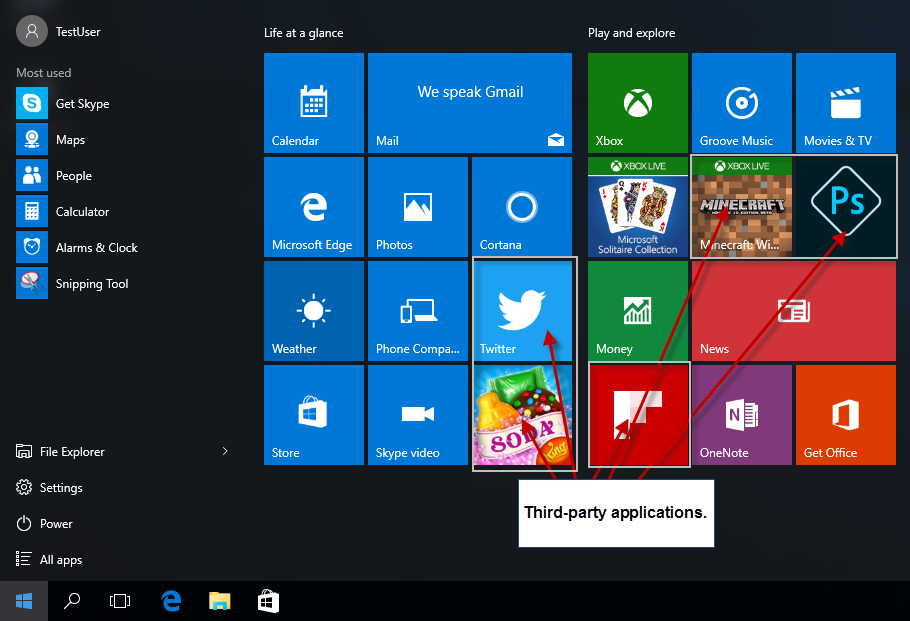Screen dimensions: 910x621
Task: Open the Money tile
Action: [x=637, y=310]
